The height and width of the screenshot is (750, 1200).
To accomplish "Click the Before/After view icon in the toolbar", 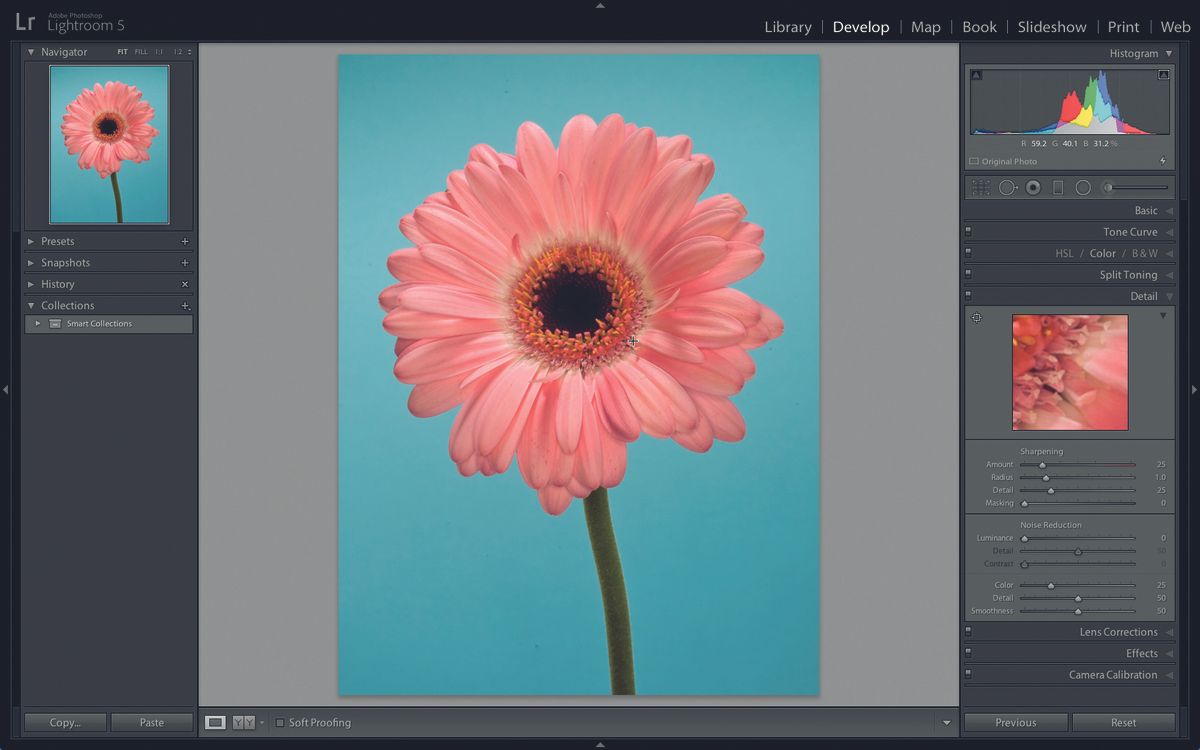I will 243,722.
